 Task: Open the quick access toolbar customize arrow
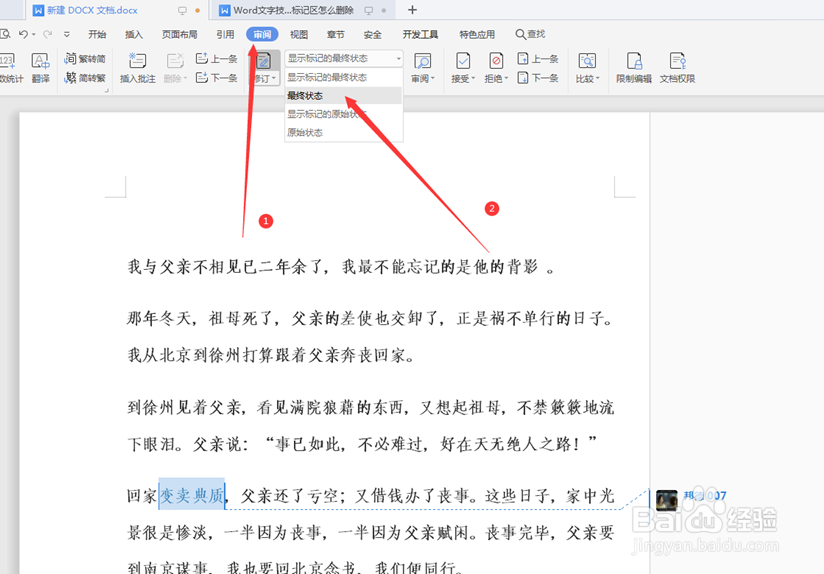[67, 34]
